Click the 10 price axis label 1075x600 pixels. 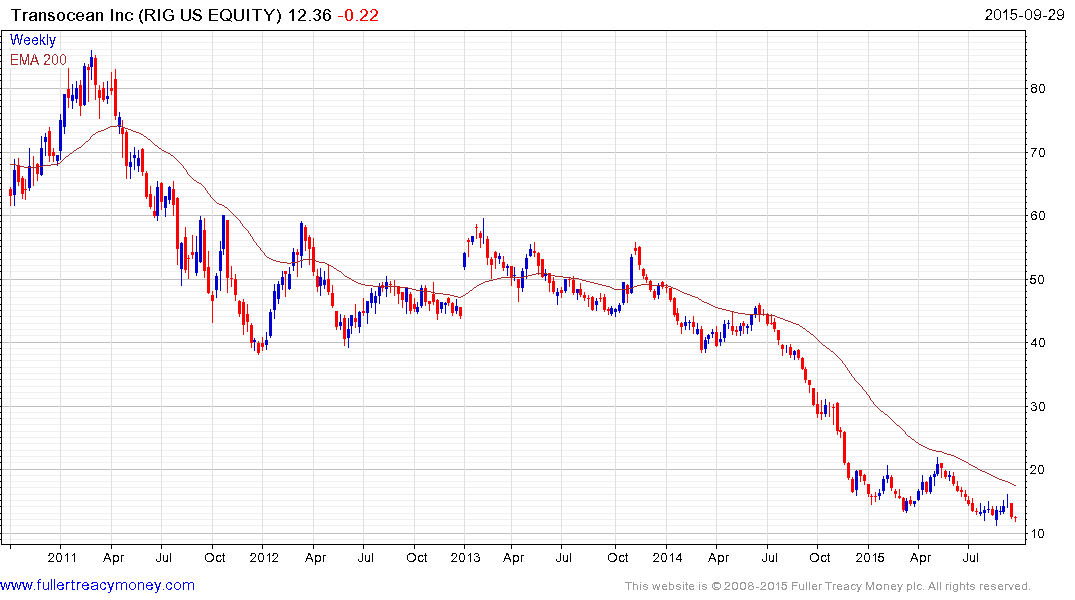(x=1037, y=533)
